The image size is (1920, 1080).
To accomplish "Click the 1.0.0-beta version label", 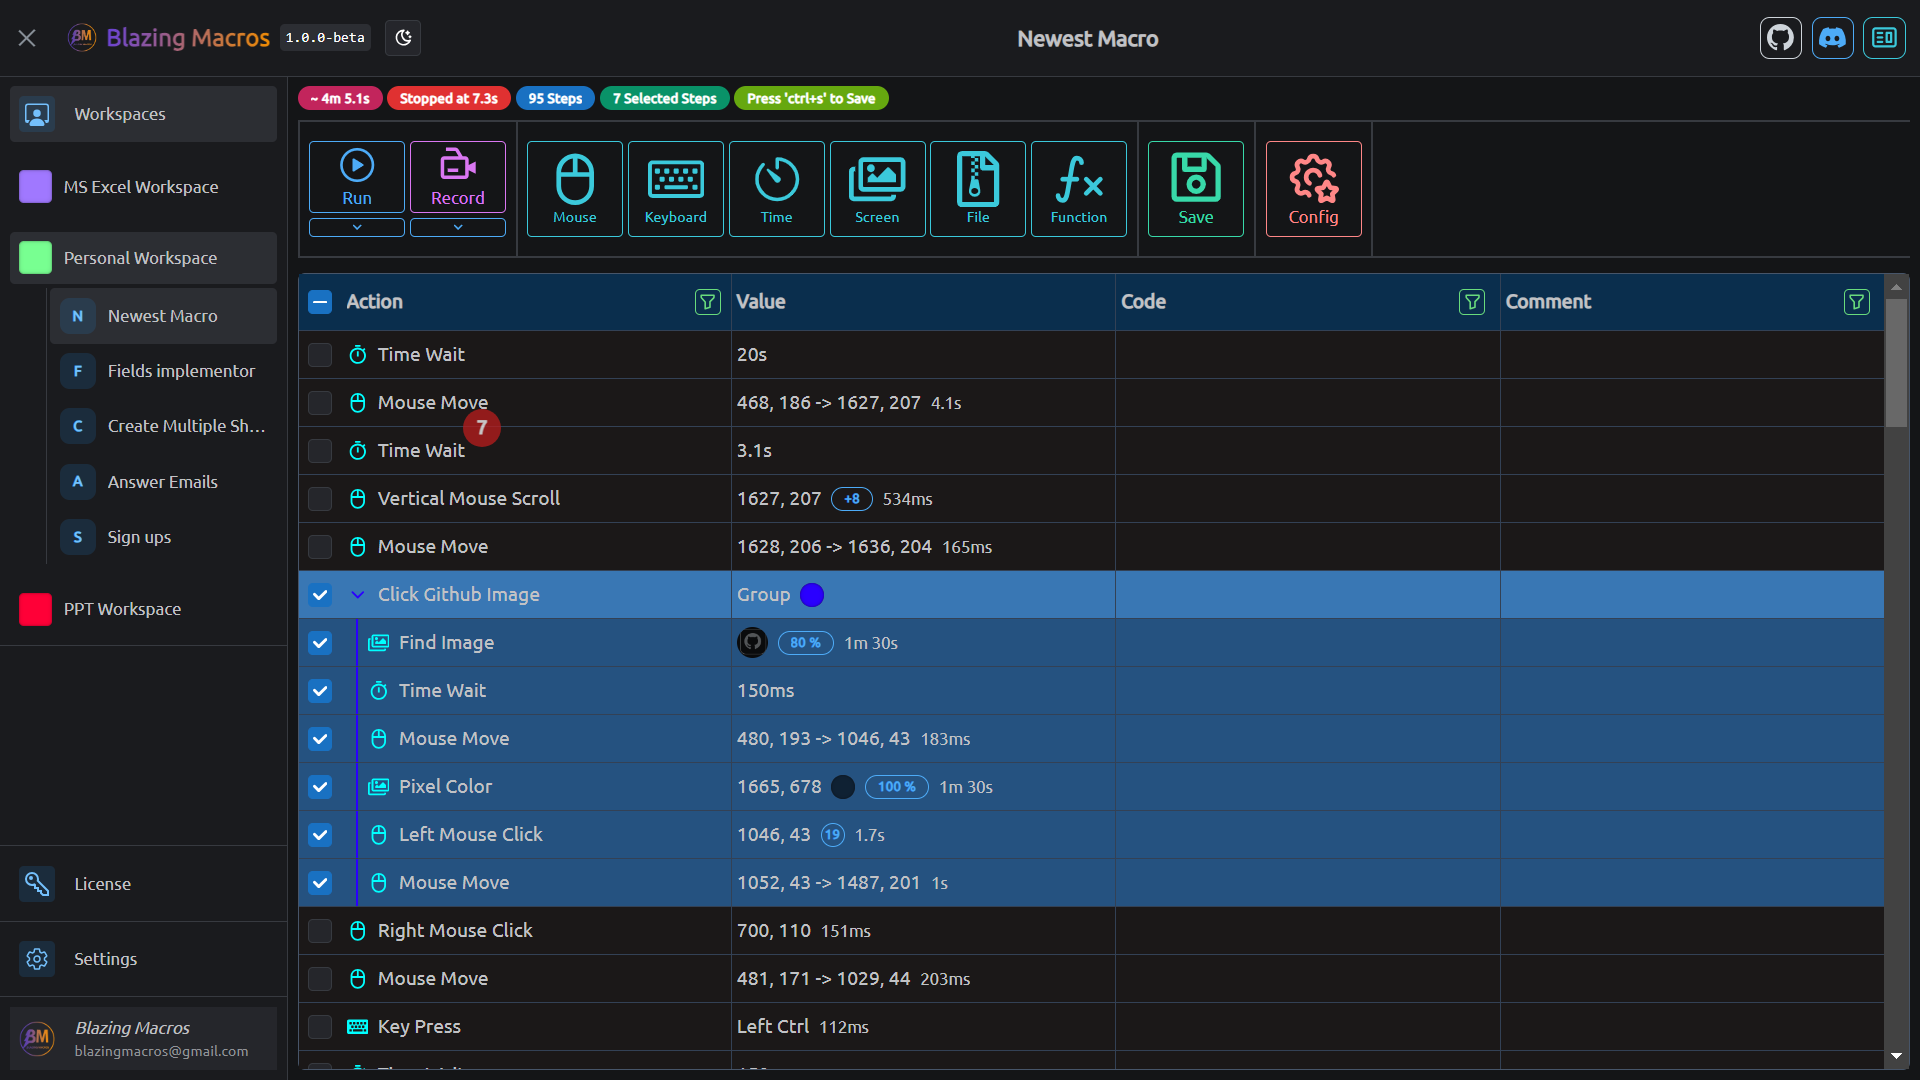I will coord(325,38).
